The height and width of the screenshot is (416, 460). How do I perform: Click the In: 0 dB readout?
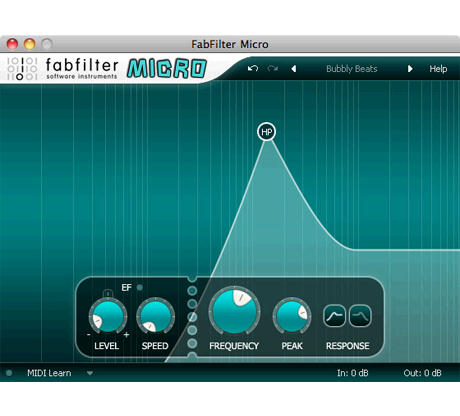pos(353,373)
